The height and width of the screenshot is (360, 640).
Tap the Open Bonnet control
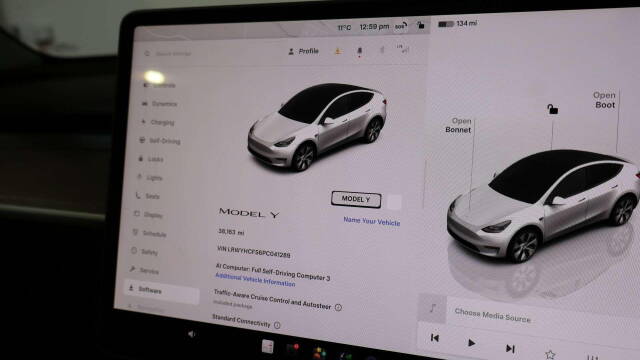(x=458, y=126)
